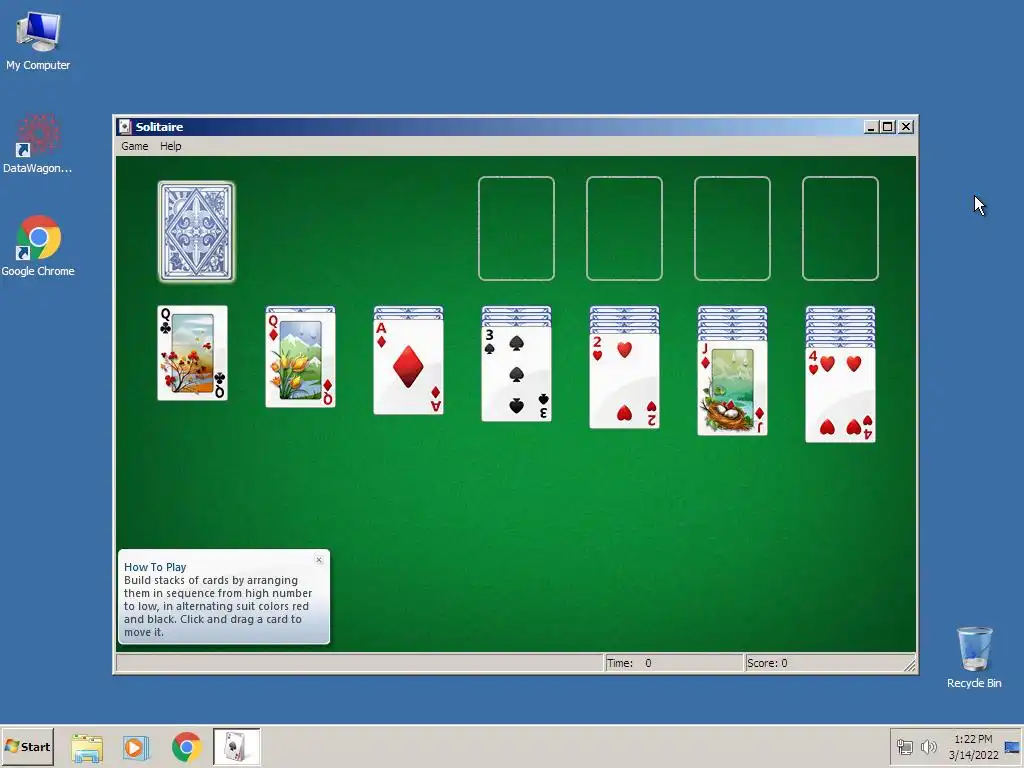This screenshot has height=768, width=1024.
Task: Click the first empty foundation slot
Action: pos(517,229)
